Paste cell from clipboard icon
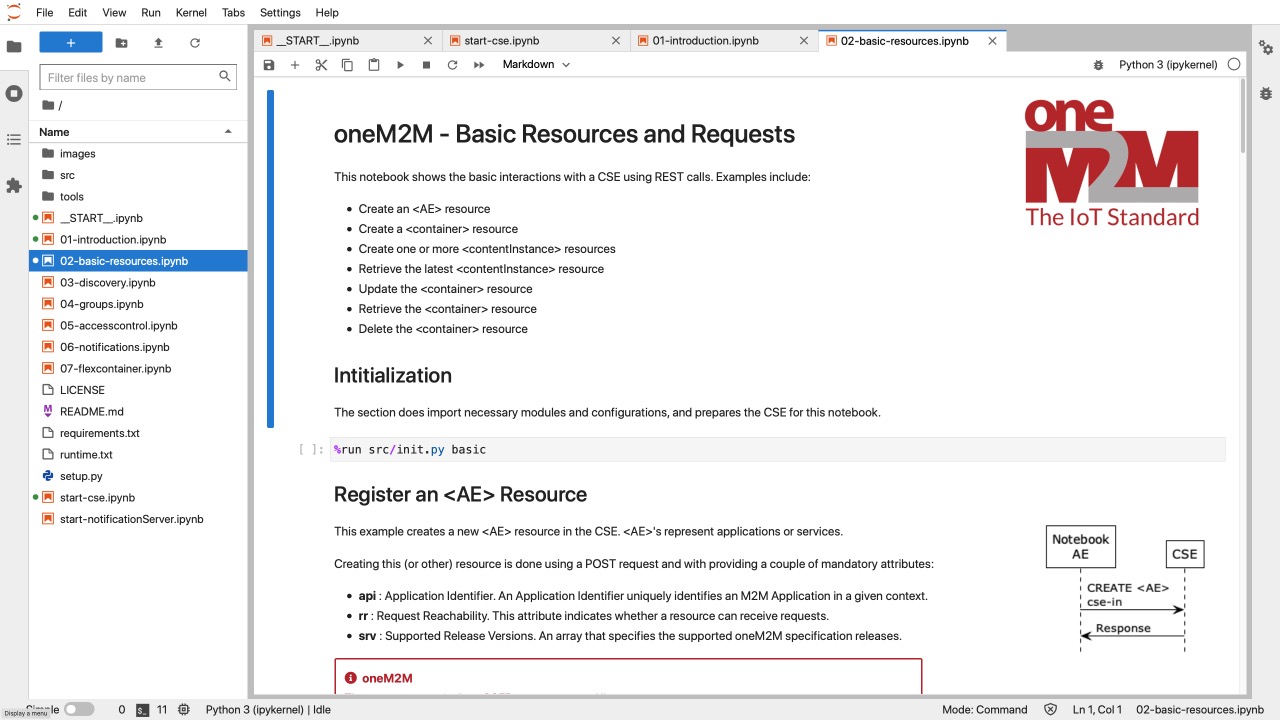This screenshot has height=720, width=1280. (374, 65)
